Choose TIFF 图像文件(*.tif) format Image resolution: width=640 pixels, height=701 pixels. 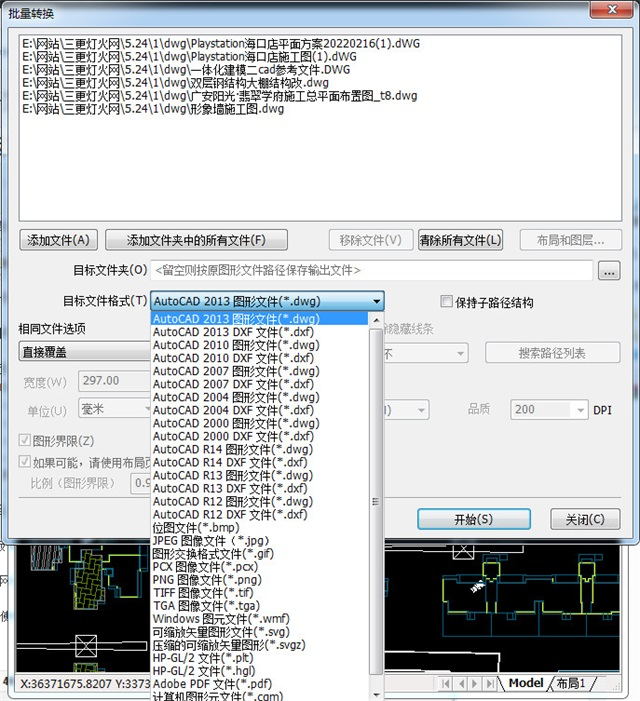tap(260, 592)
